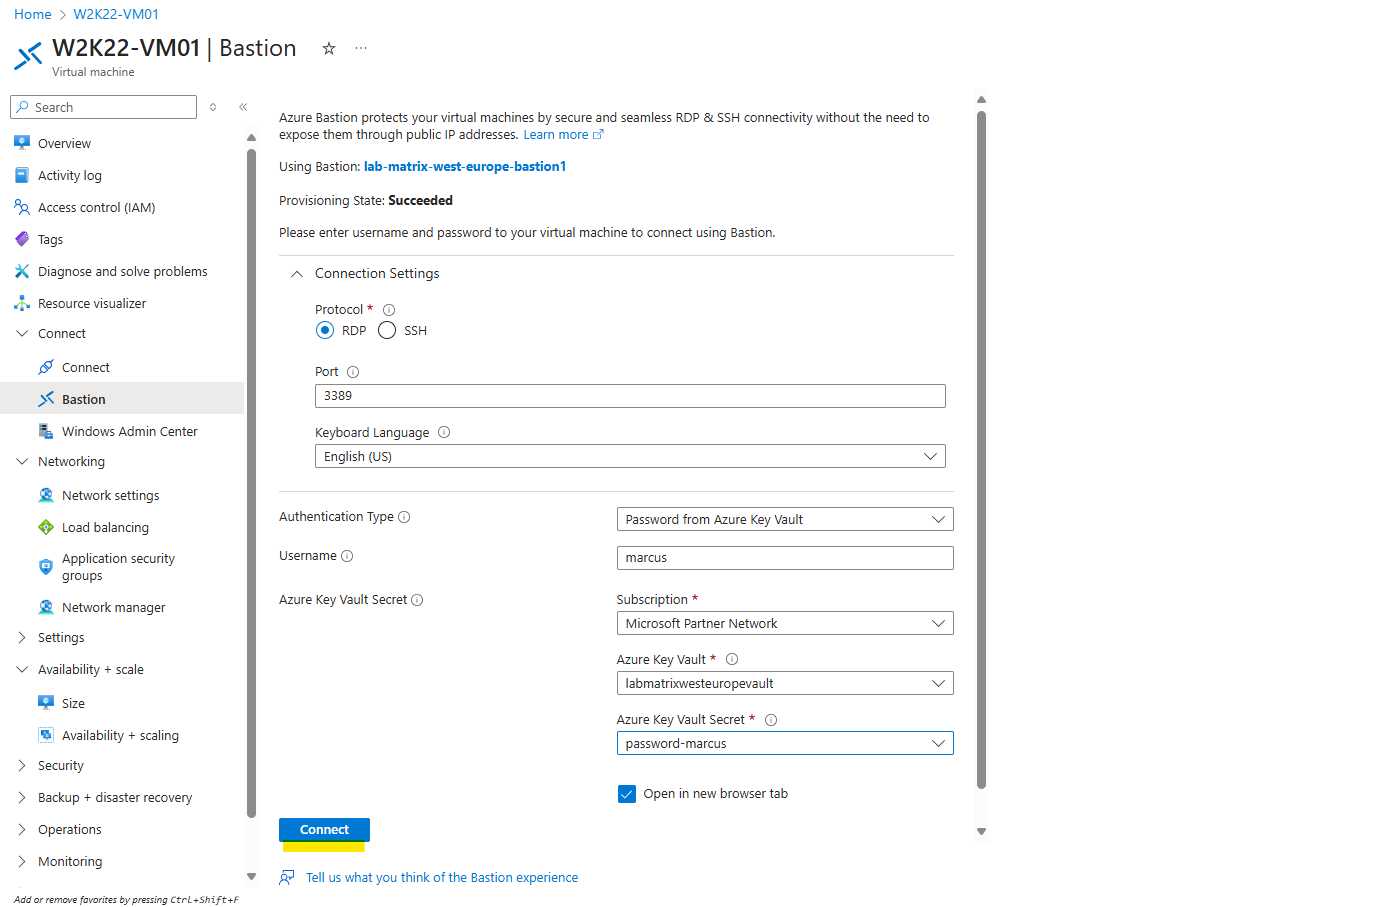
Task: Collapse the sidebar with double chevron icon
Action: (243, 107)
